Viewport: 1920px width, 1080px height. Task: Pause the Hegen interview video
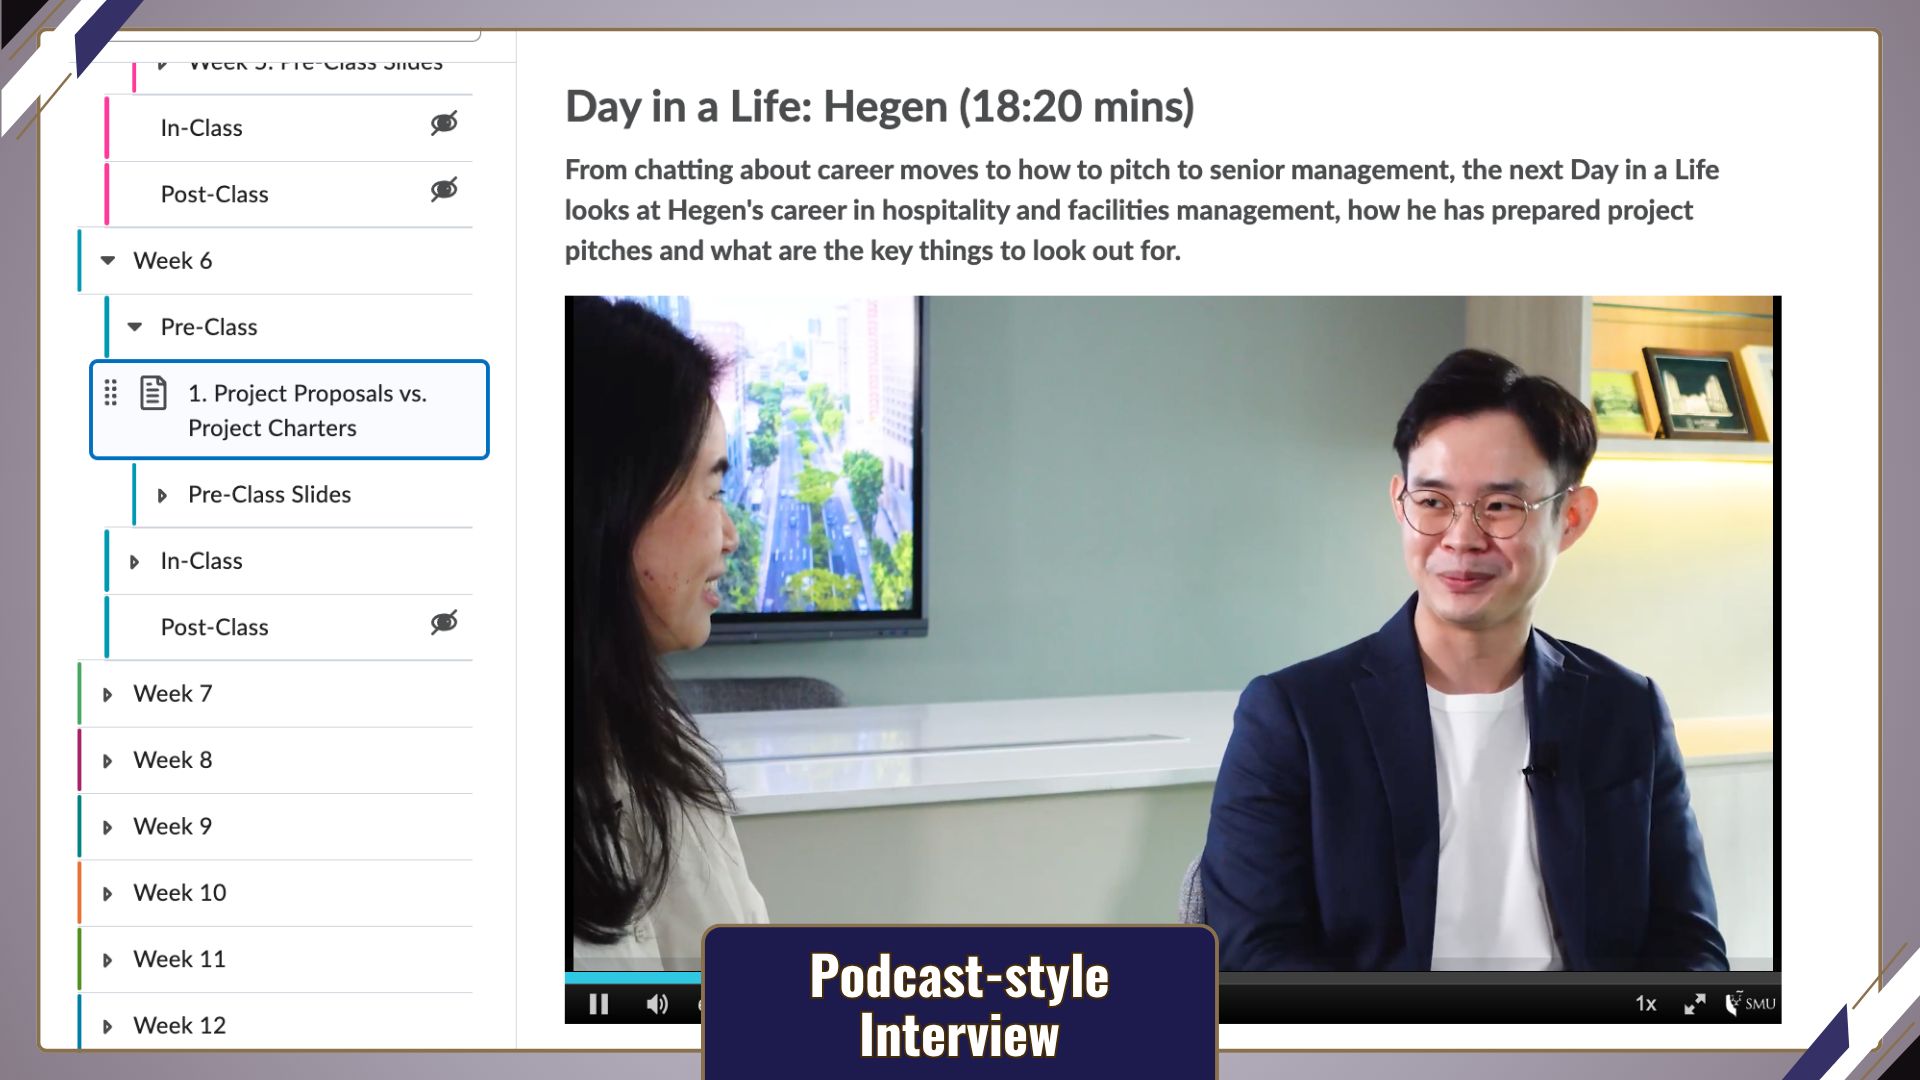(598, 1003)
